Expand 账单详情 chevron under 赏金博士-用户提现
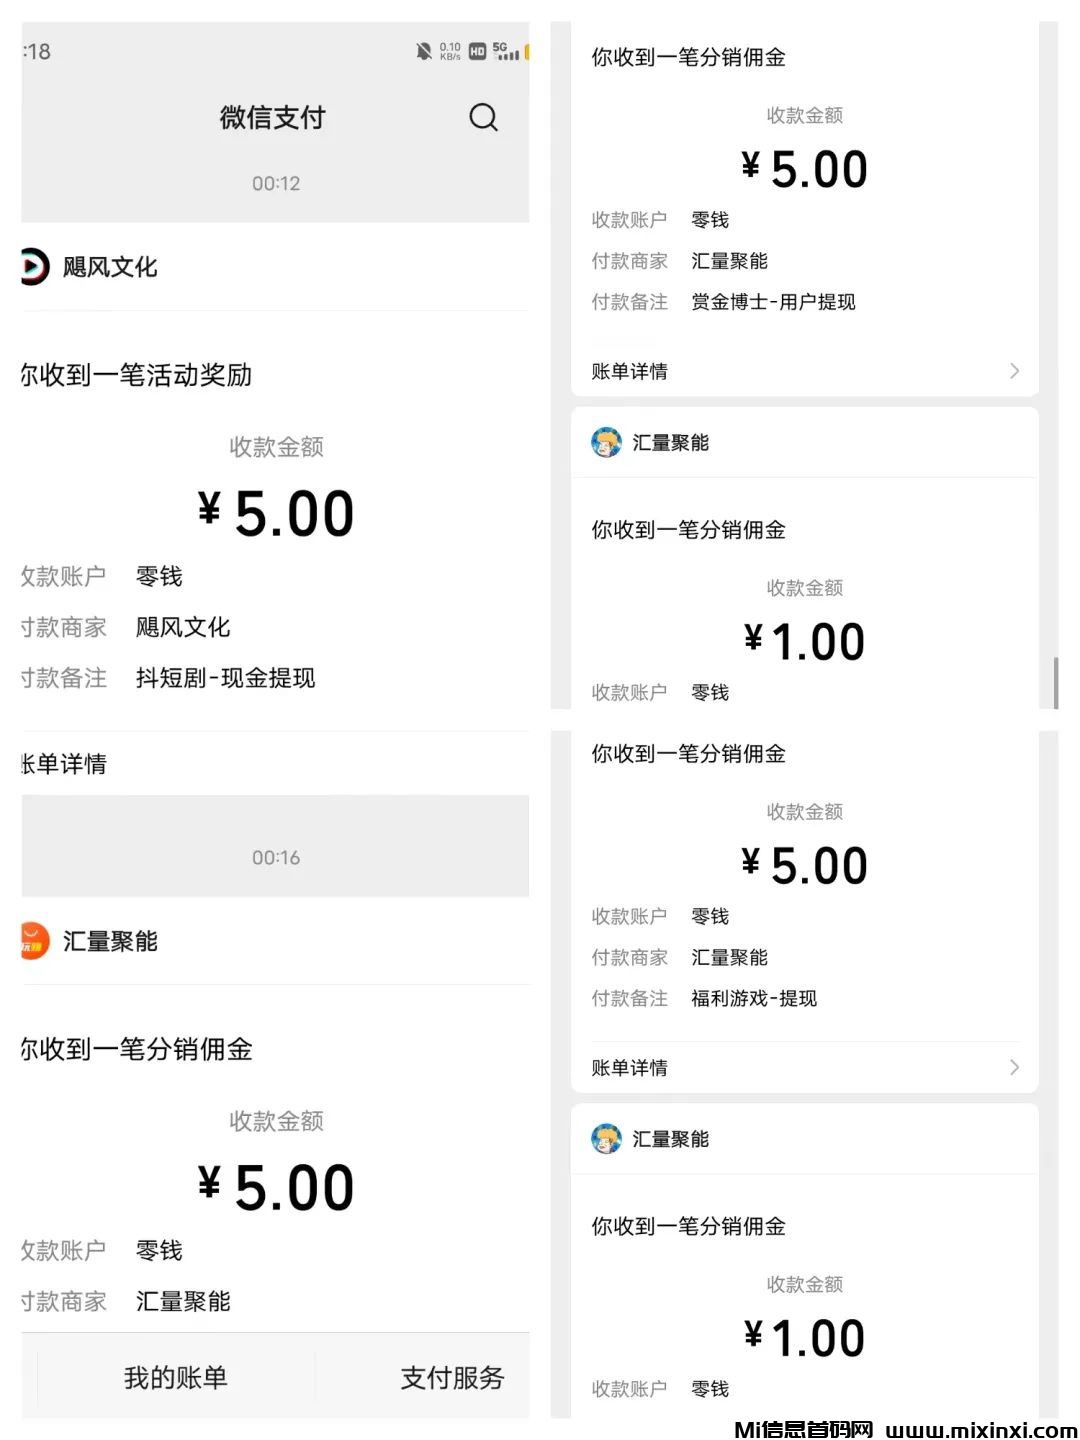The width and height of the screenshot is (1080, 1440). coord(1014,371)
